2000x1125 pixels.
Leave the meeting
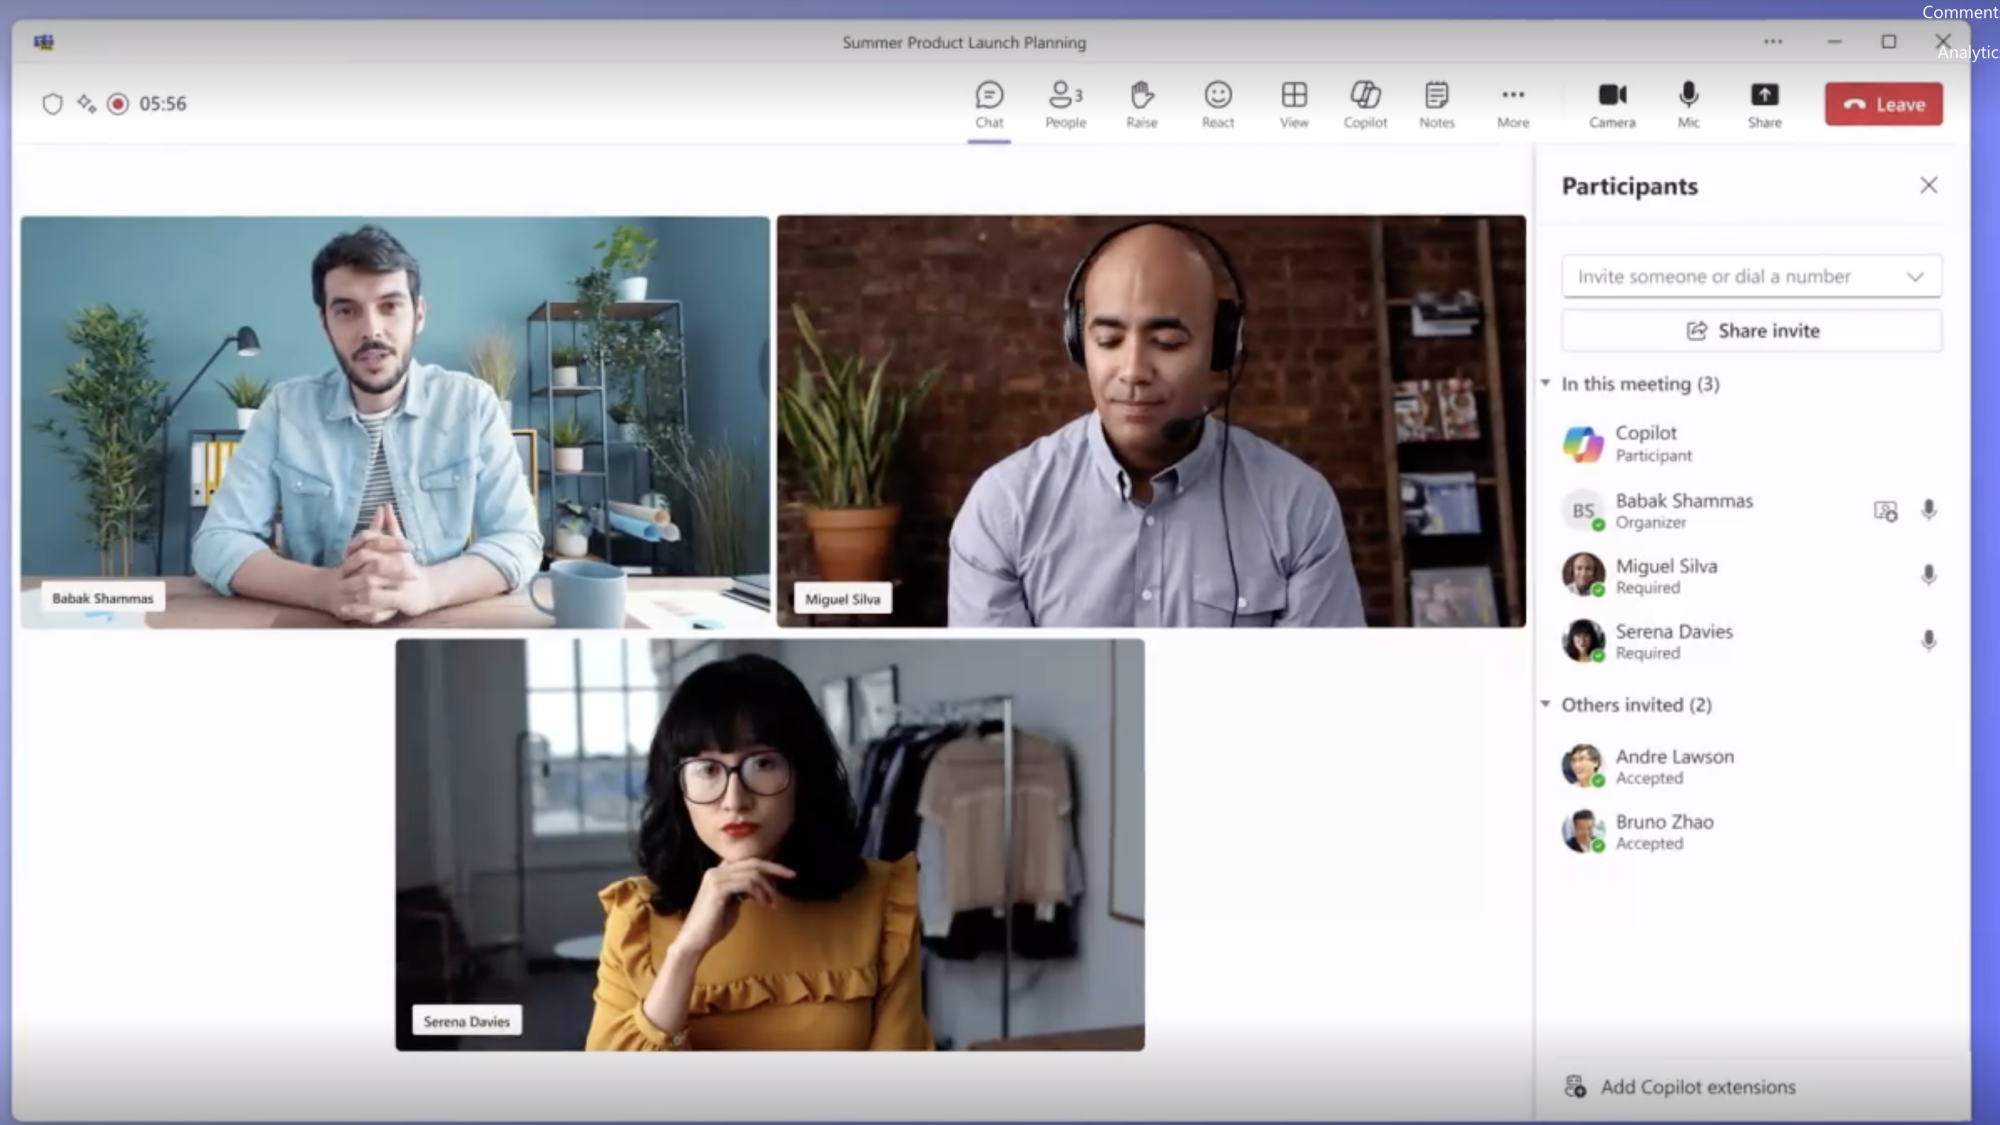coord(1883,103)
